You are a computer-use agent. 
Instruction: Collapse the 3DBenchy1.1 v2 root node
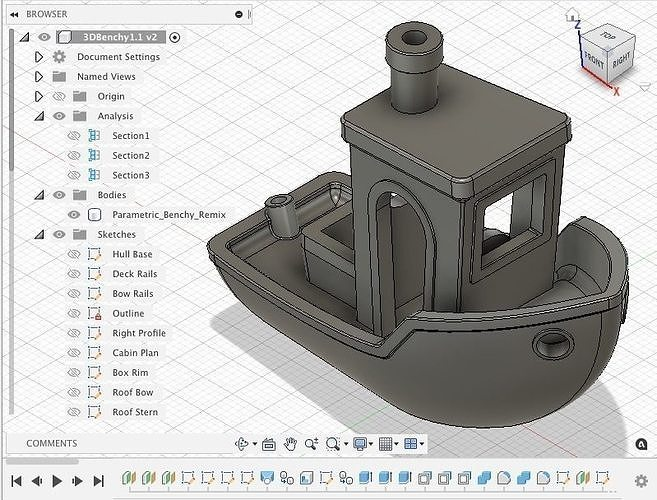(24, 37)
